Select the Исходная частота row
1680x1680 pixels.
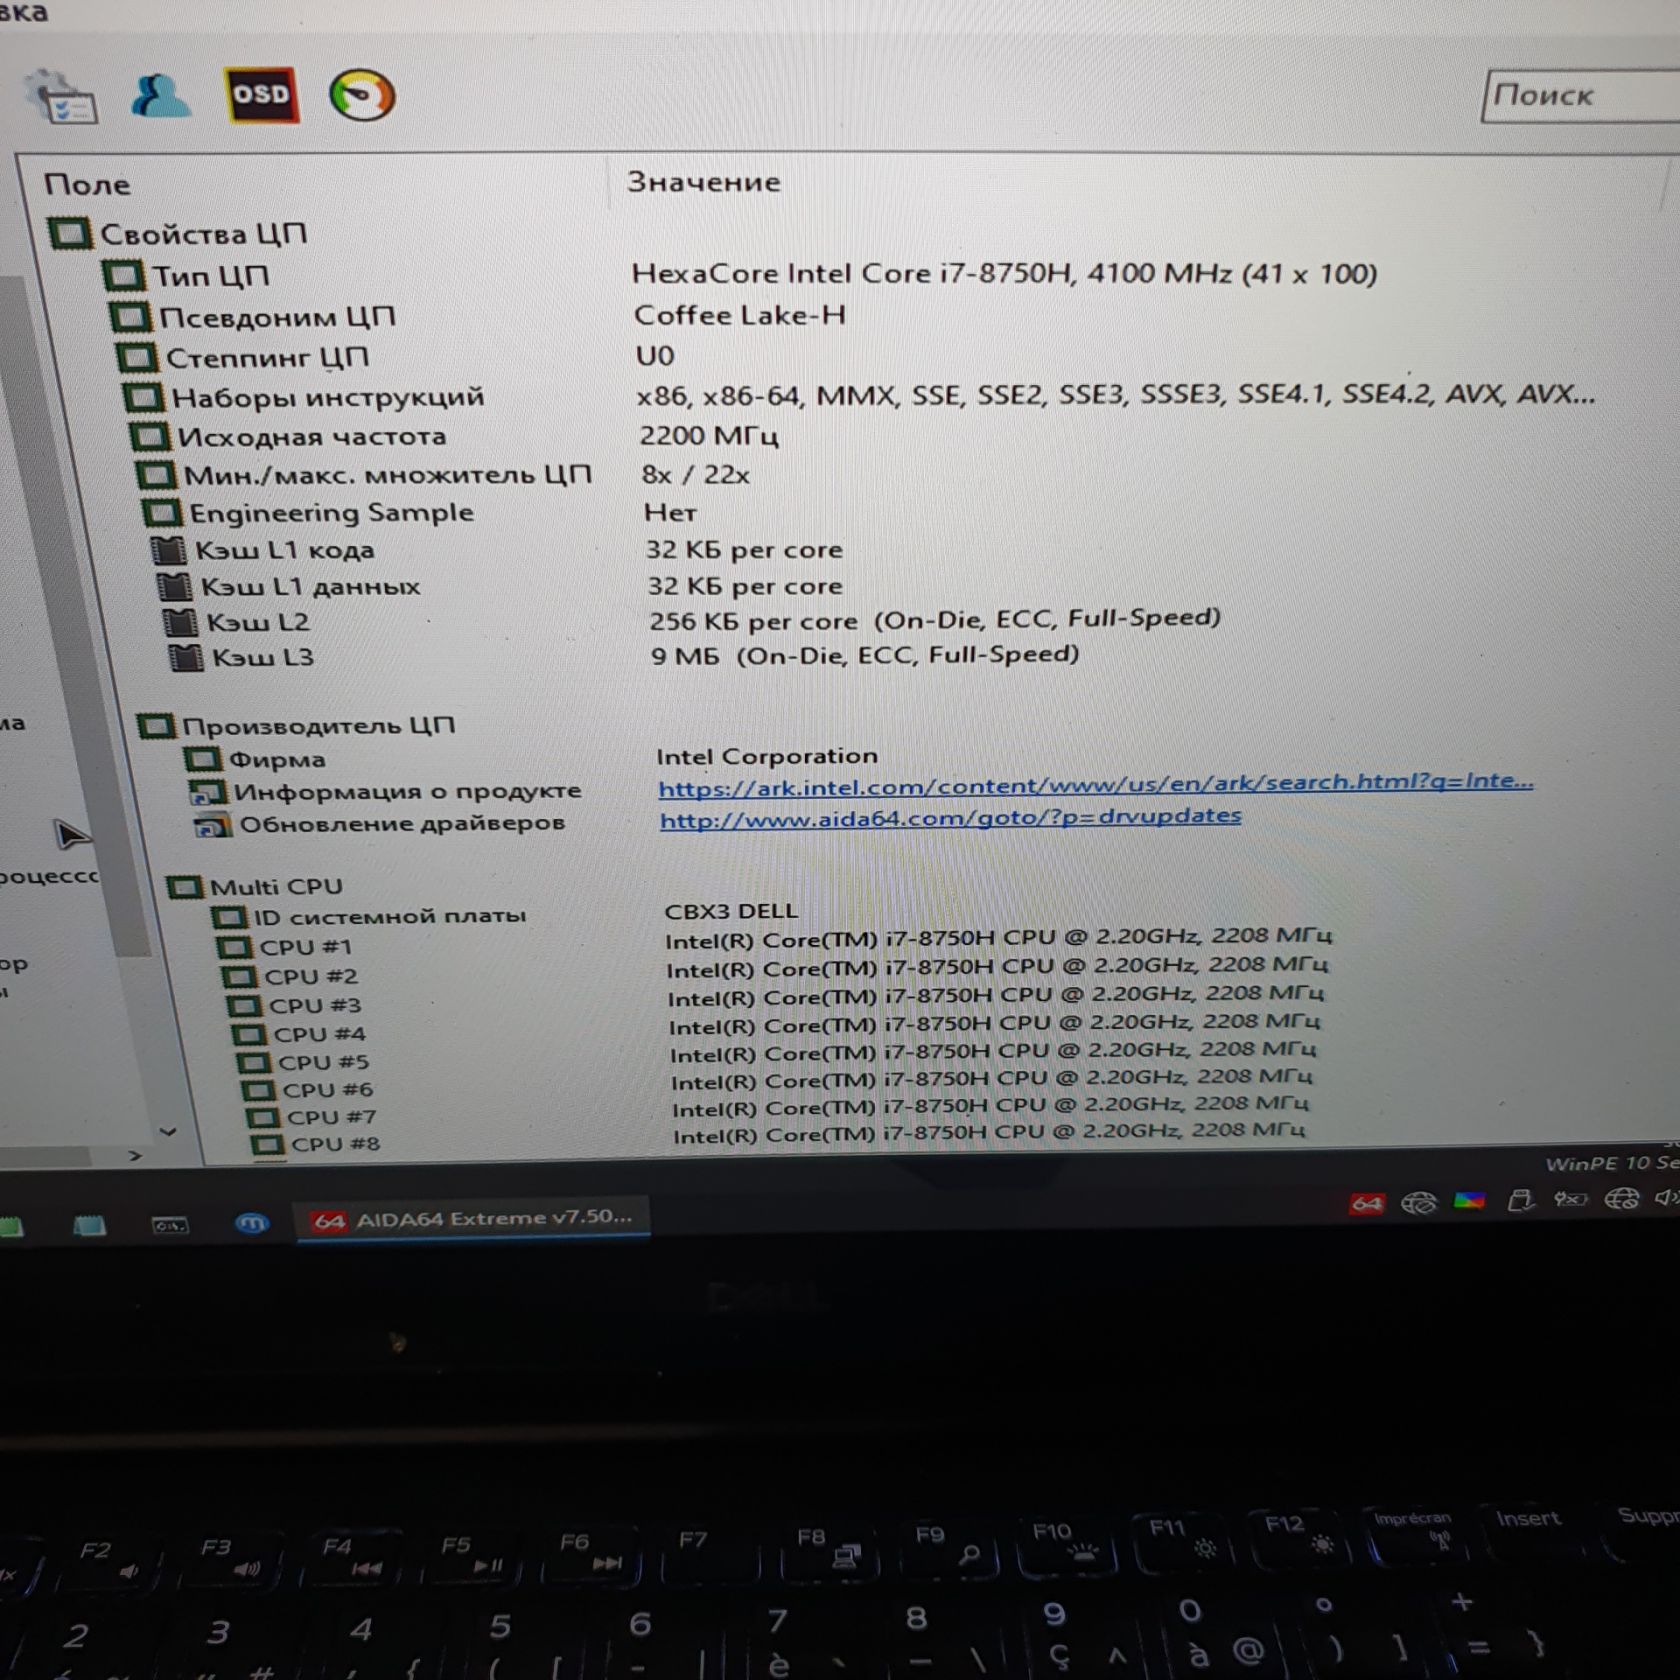click(453, 436)
